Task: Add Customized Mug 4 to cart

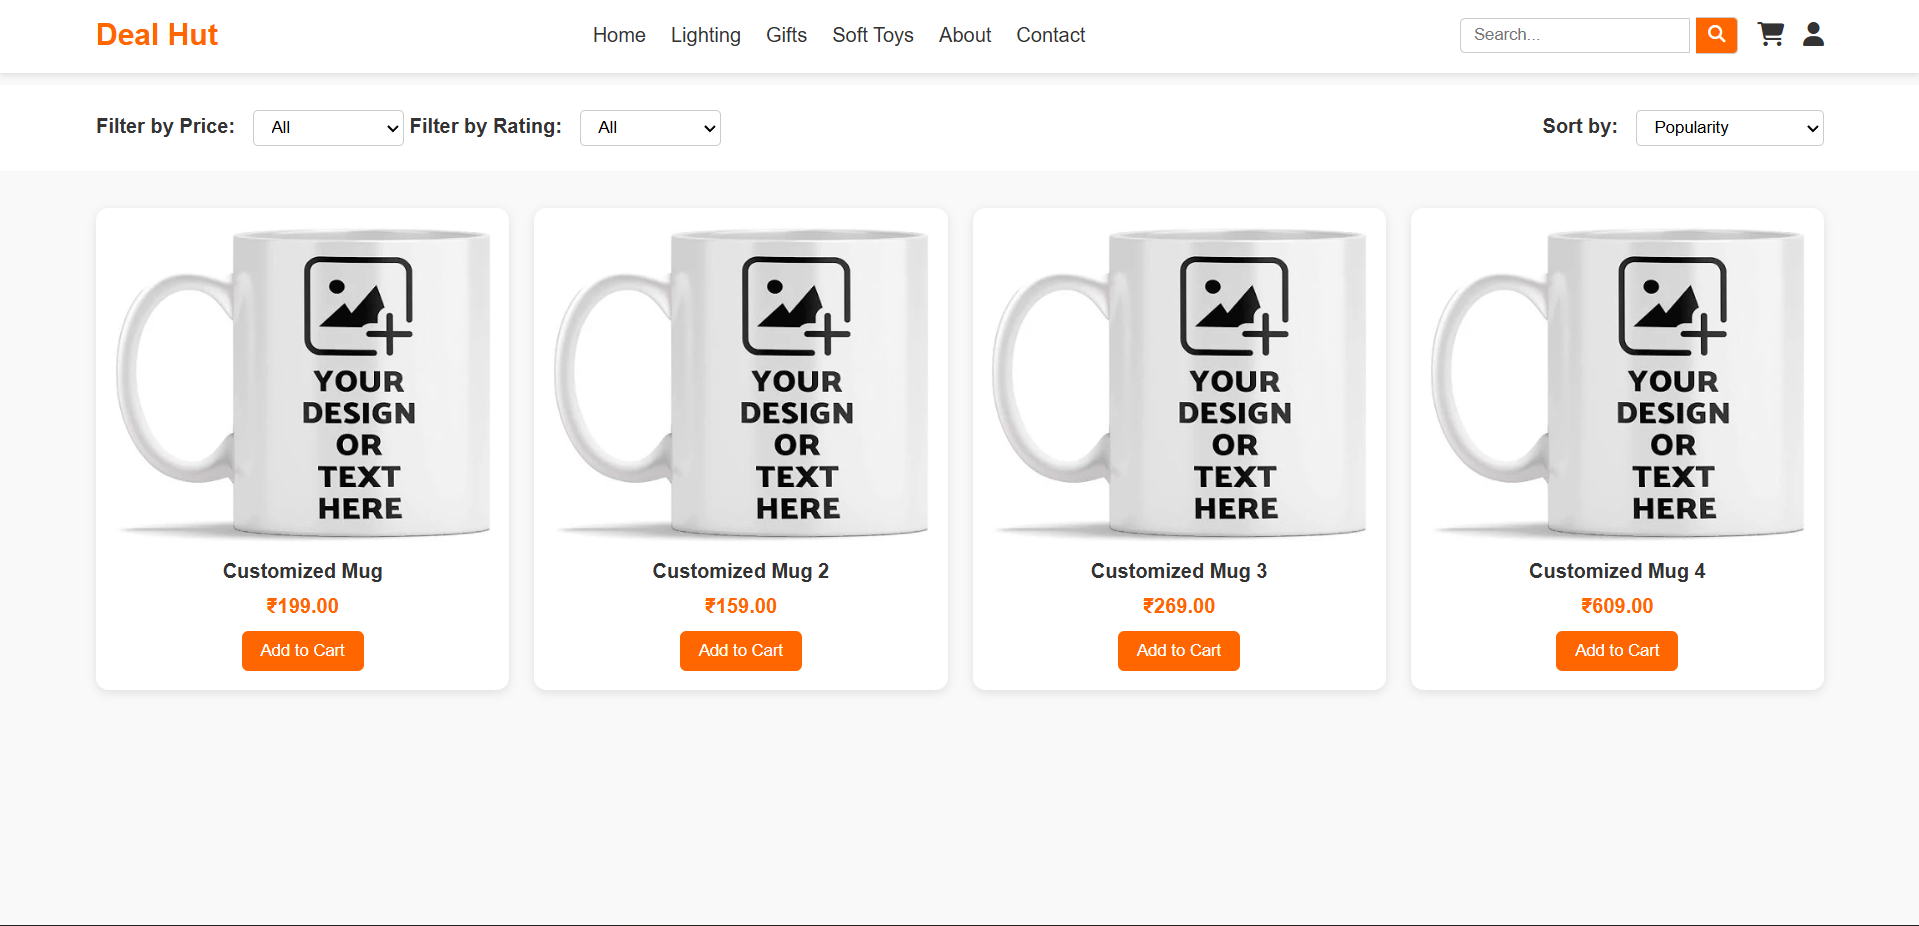Action: point(1616,651)
